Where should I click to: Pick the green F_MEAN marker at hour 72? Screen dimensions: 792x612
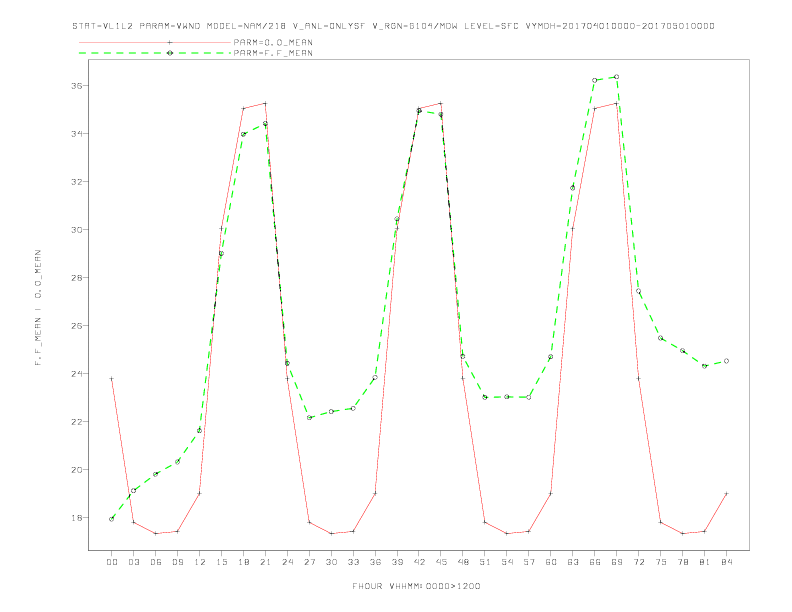[x=638, y=291]
